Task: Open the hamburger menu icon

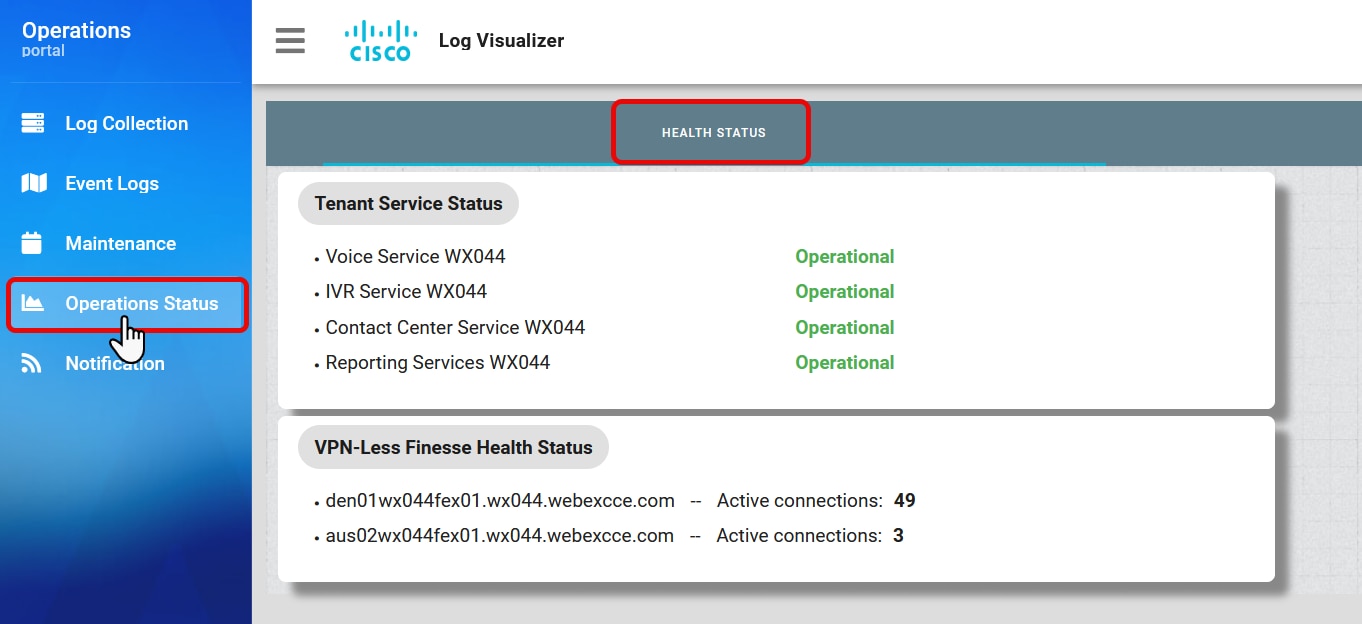Action: pyautogui.click(x=290, y=41)
